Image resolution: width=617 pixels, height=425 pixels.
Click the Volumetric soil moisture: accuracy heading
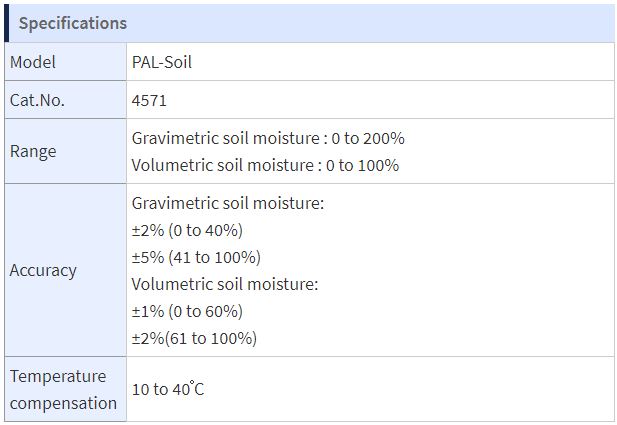(x=225, y=284)
